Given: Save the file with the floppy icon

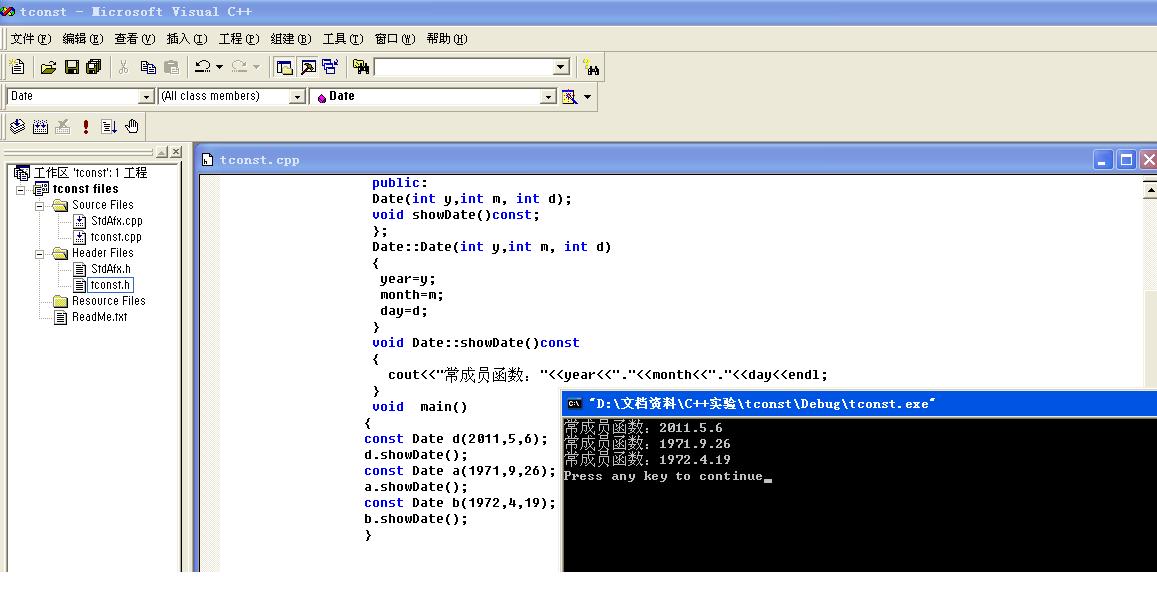Looking at the screenshot, I should [72, 67].
